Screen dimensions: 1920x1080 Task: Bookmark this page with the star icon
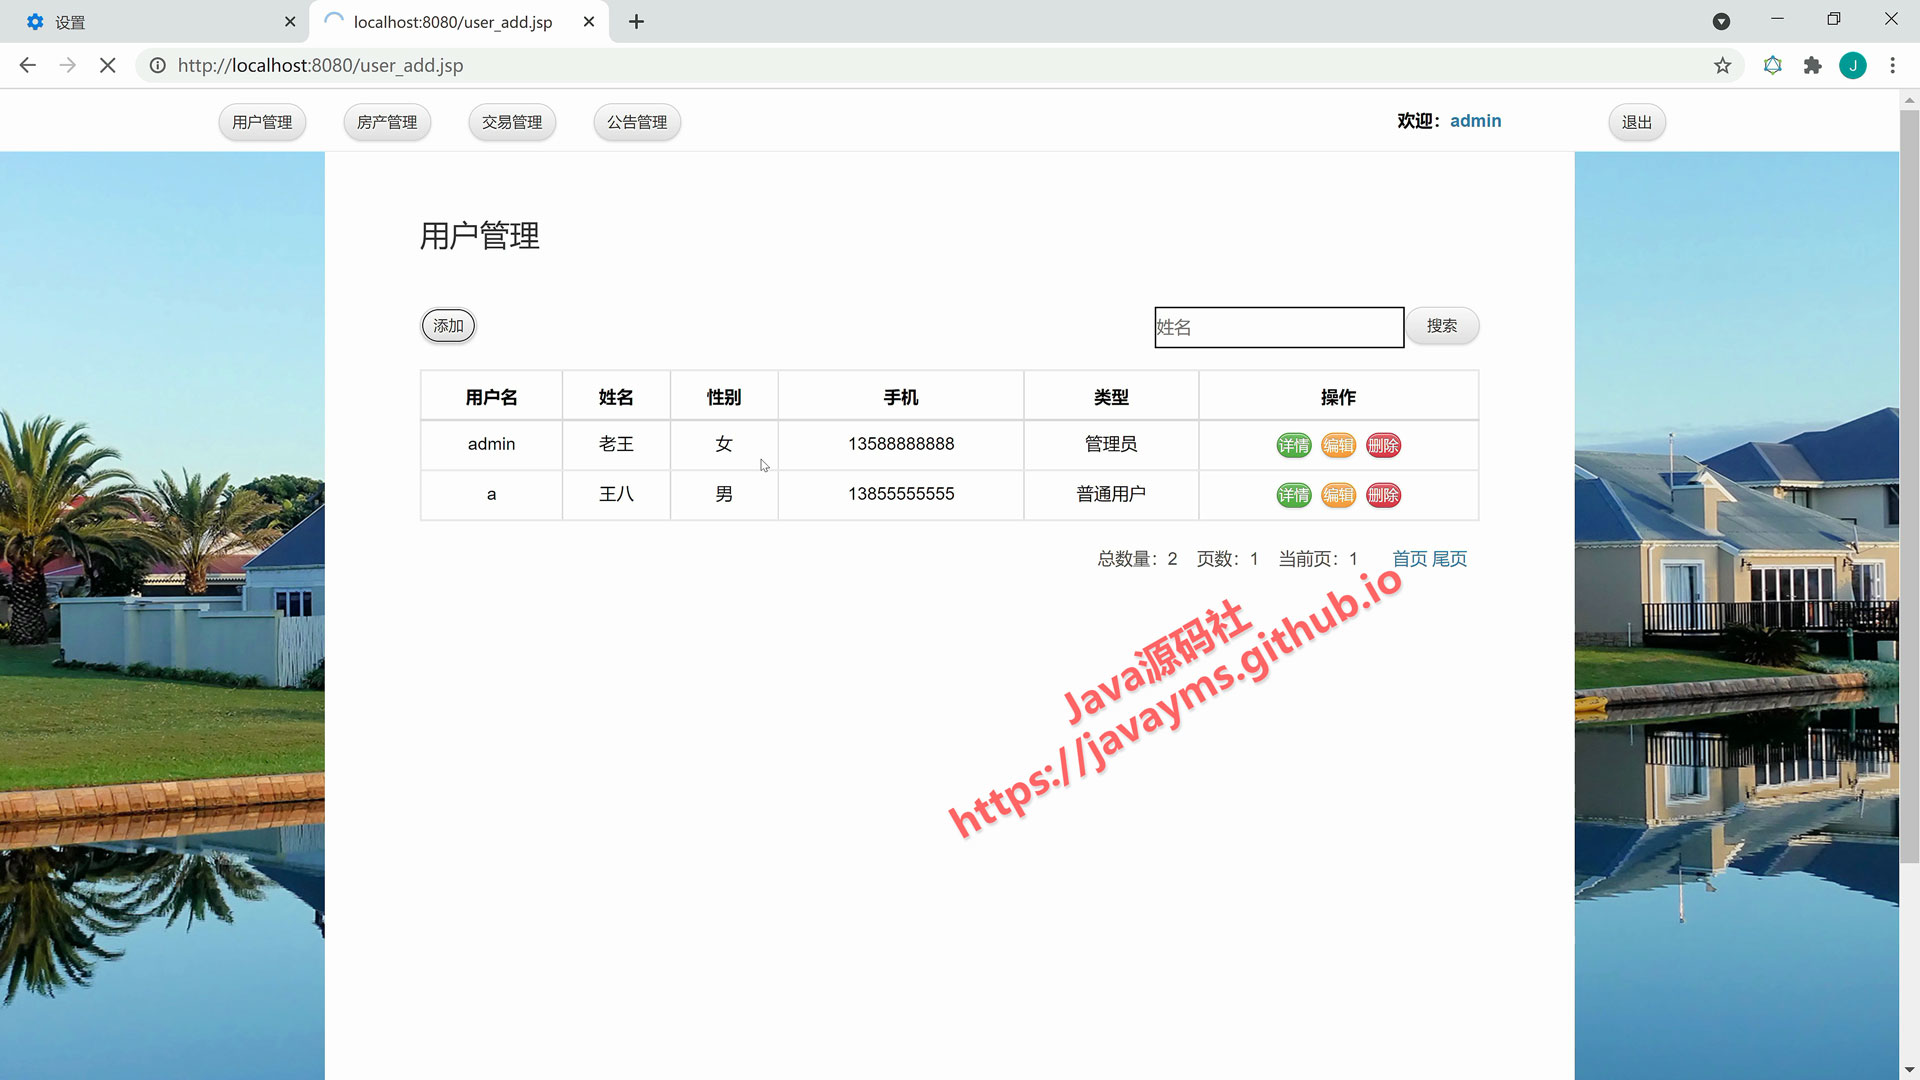point(1722,65)
